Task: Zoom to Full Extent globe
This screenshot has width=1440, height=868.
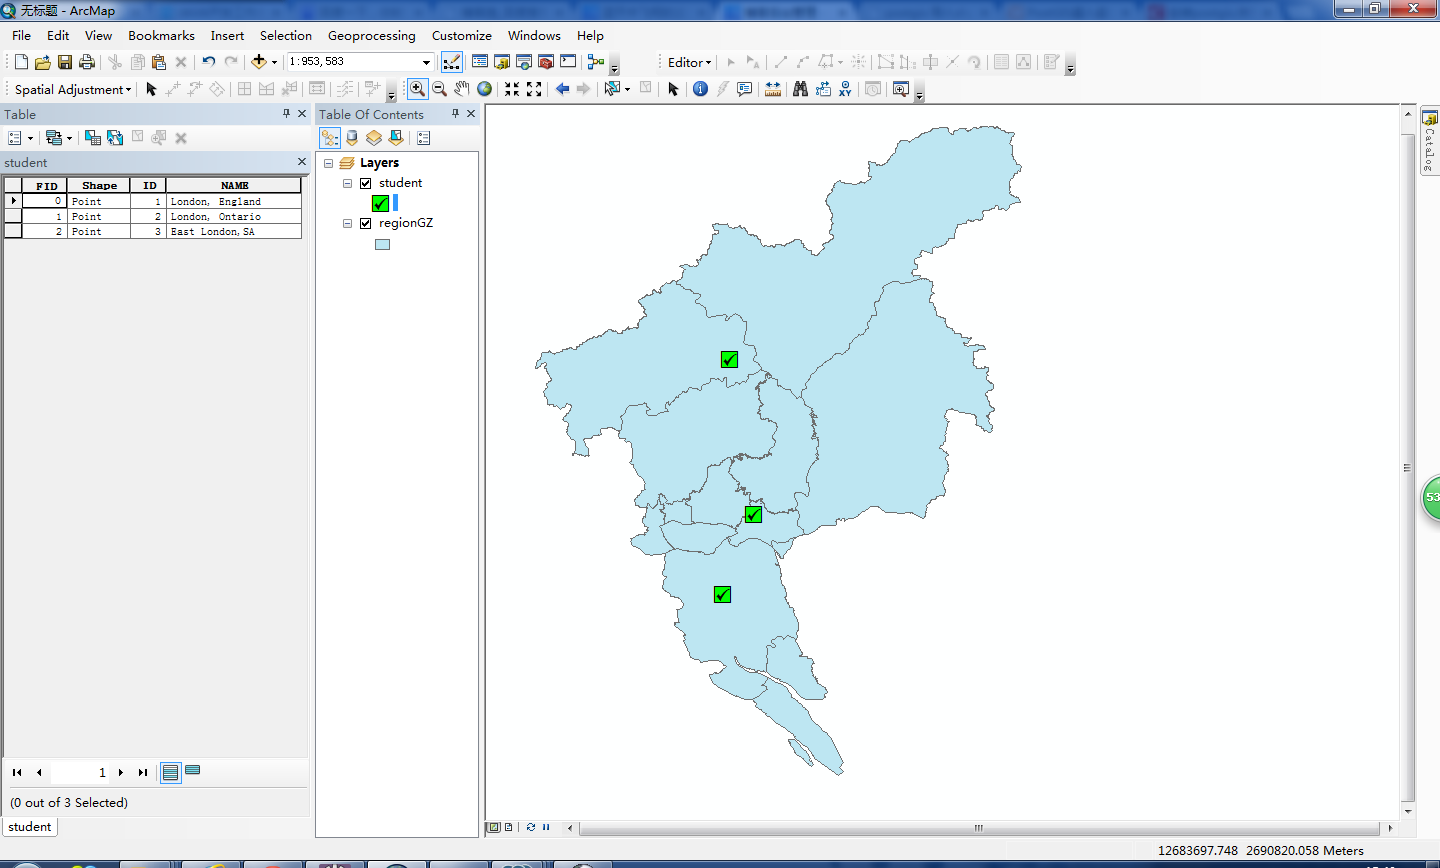Action: pos(485,89)
